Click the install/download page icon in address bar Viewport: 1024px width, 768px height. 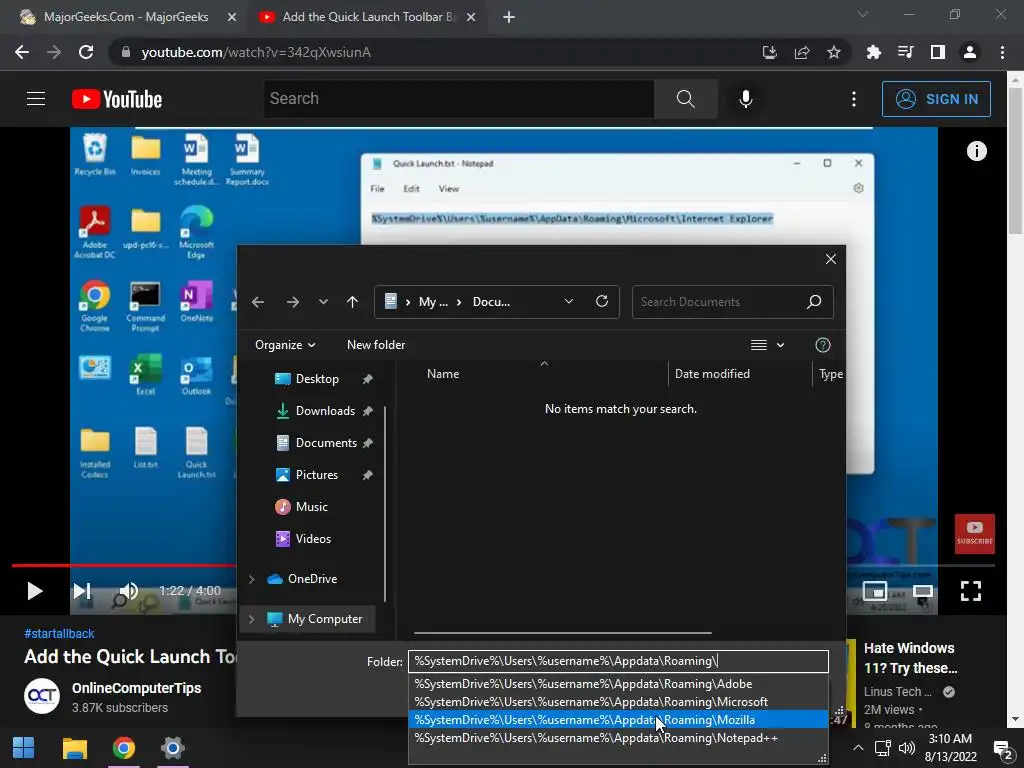770,52
